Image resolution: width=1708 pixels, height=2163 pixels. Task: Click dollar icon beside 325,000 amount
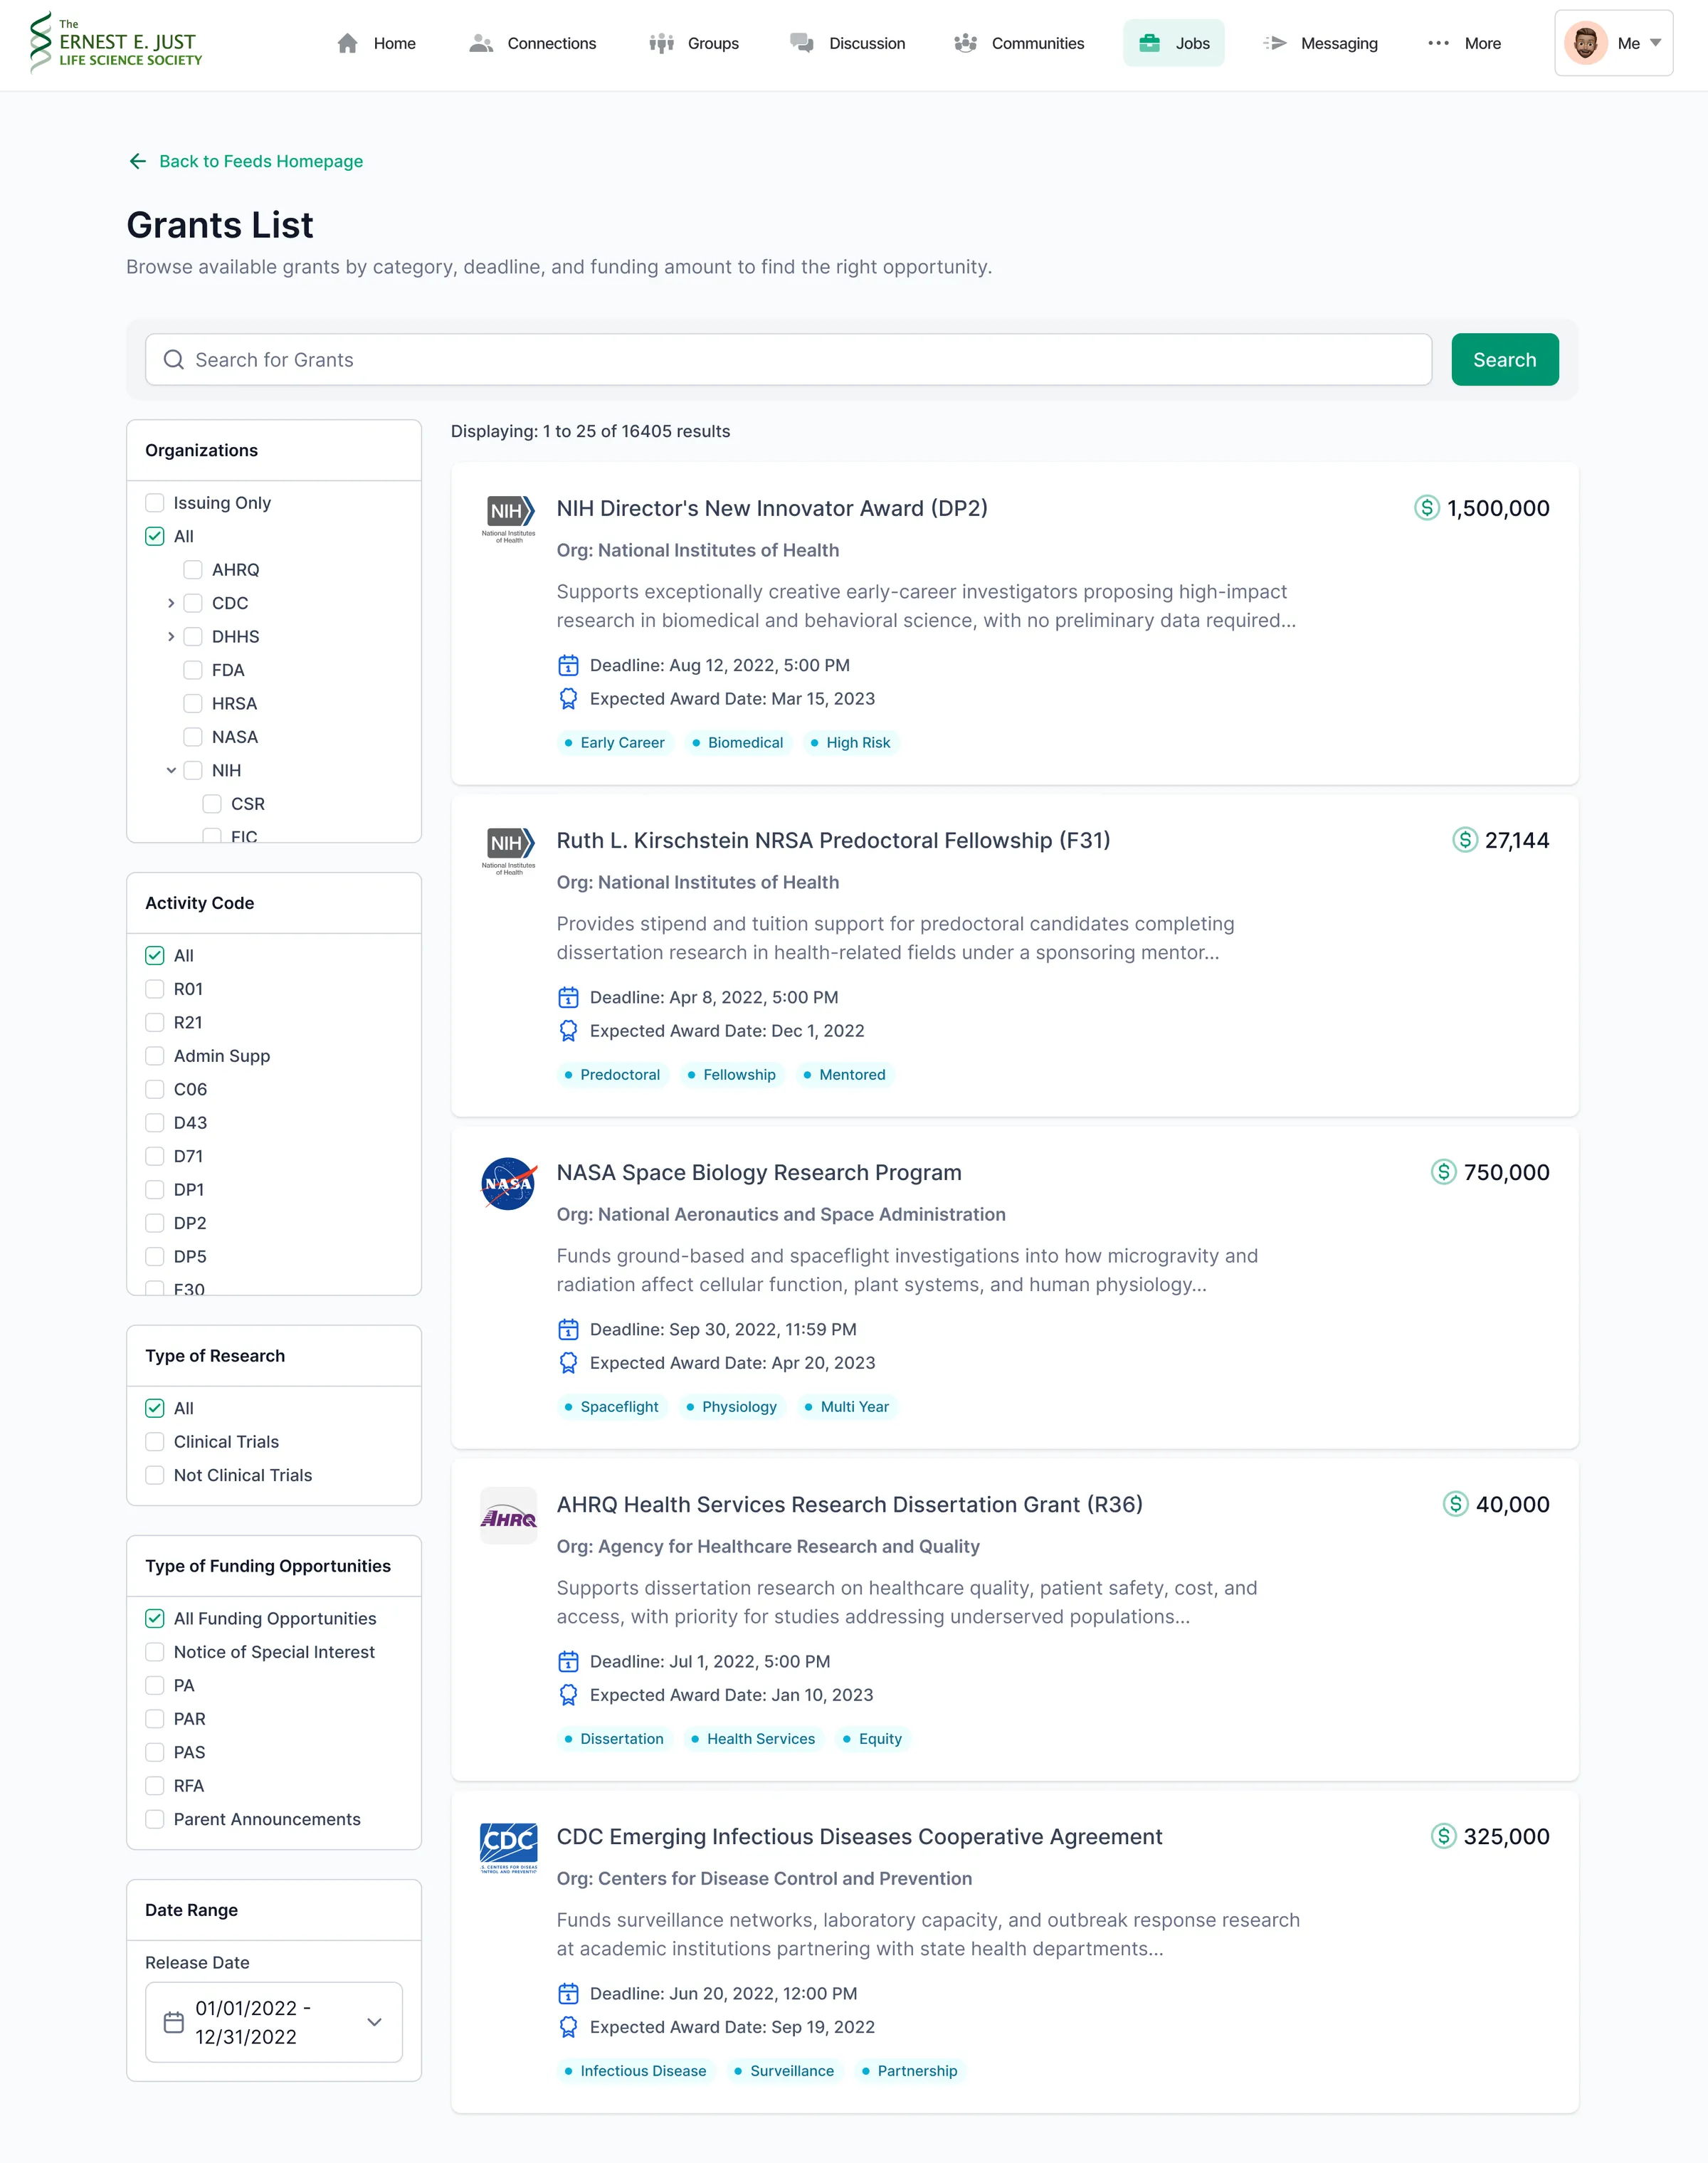coord(1443,1836)
